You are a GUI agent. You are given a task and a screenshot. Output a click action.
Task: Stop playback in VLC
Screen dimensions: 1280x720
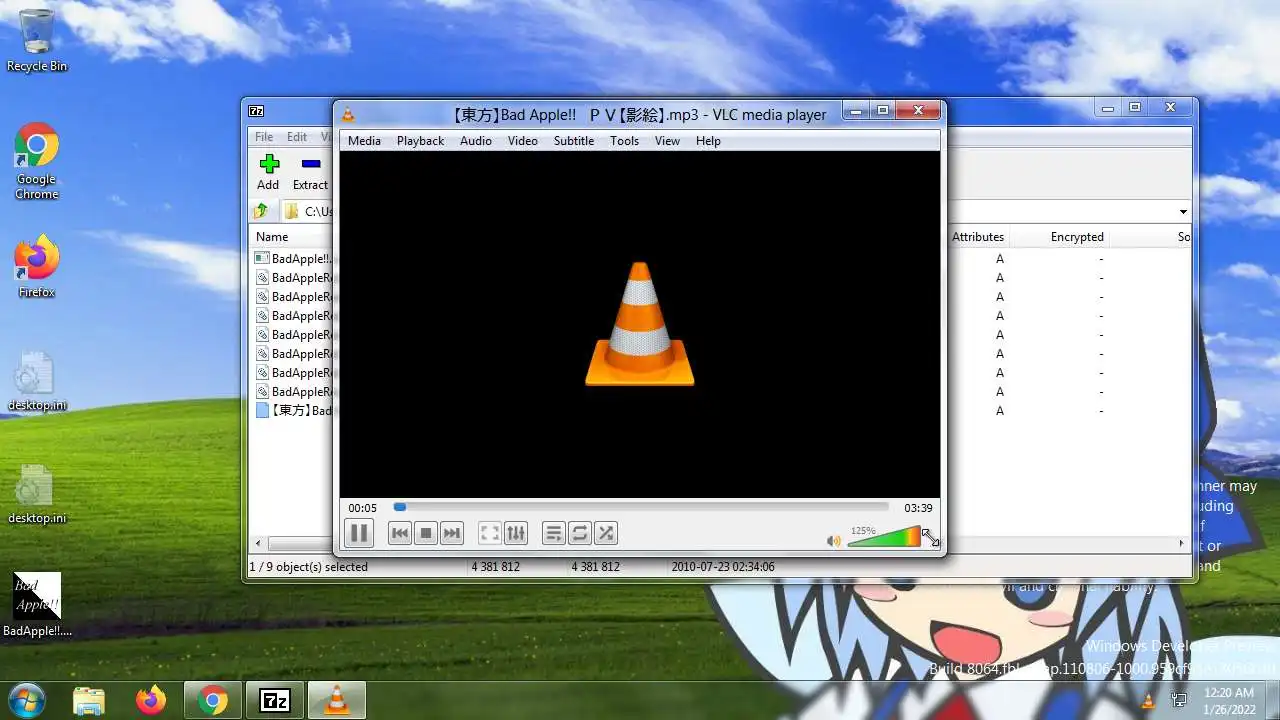point(426,533)
